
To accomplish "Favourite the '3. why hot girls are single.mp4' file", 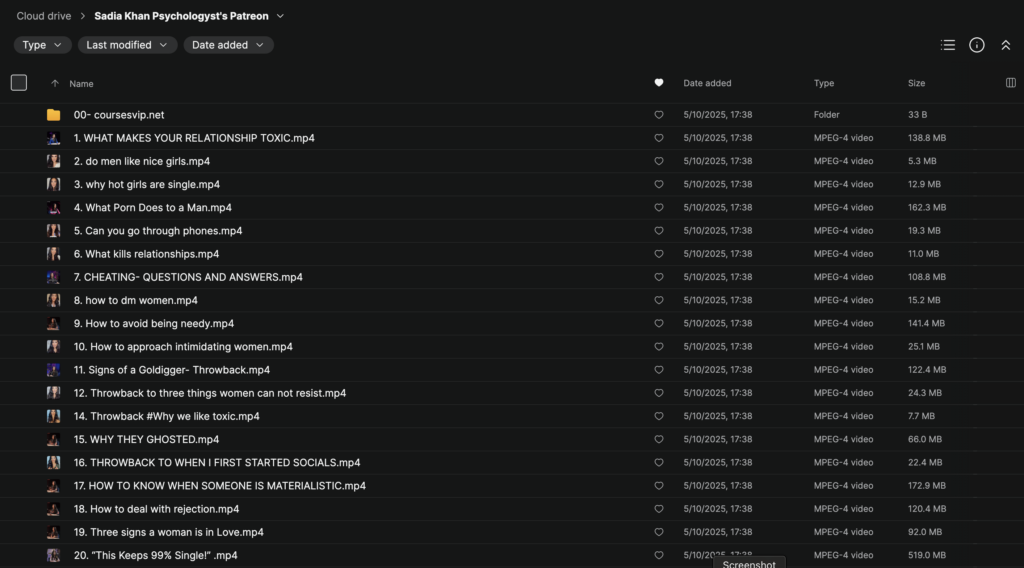I will coord(658,185).
